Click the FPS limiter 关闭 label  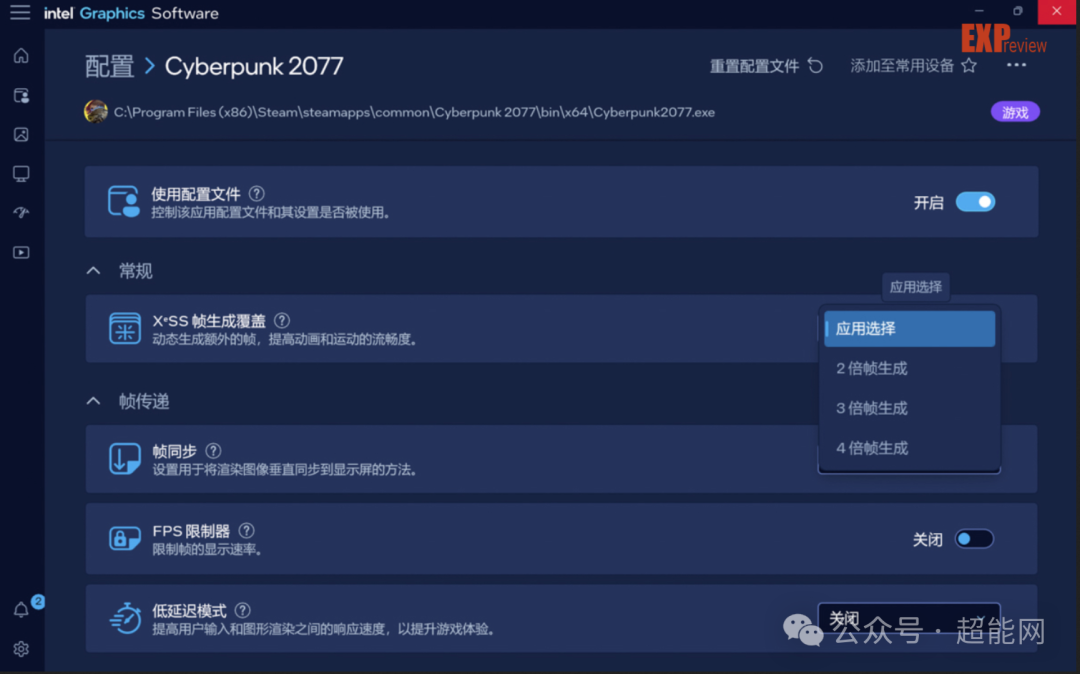pyautogui.click(x=927, y=539)
